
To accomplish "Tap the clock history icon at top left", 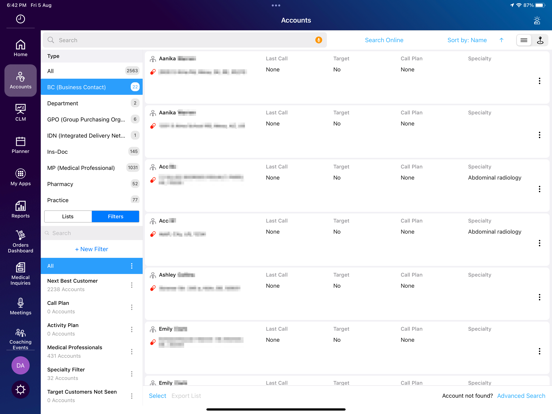I will click(x=20, y=19).
